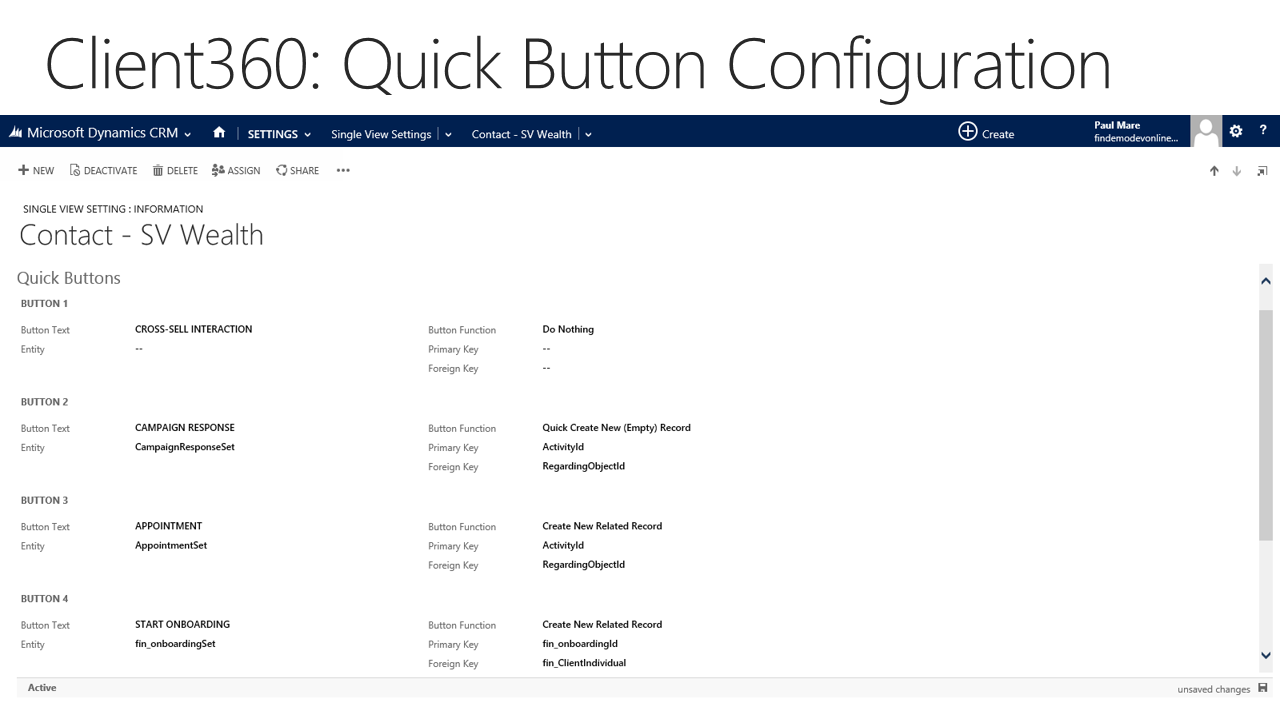Click the Home icon in navigation bar
Viewport: 1280px width, 720px height.
(x=219, y=133)
